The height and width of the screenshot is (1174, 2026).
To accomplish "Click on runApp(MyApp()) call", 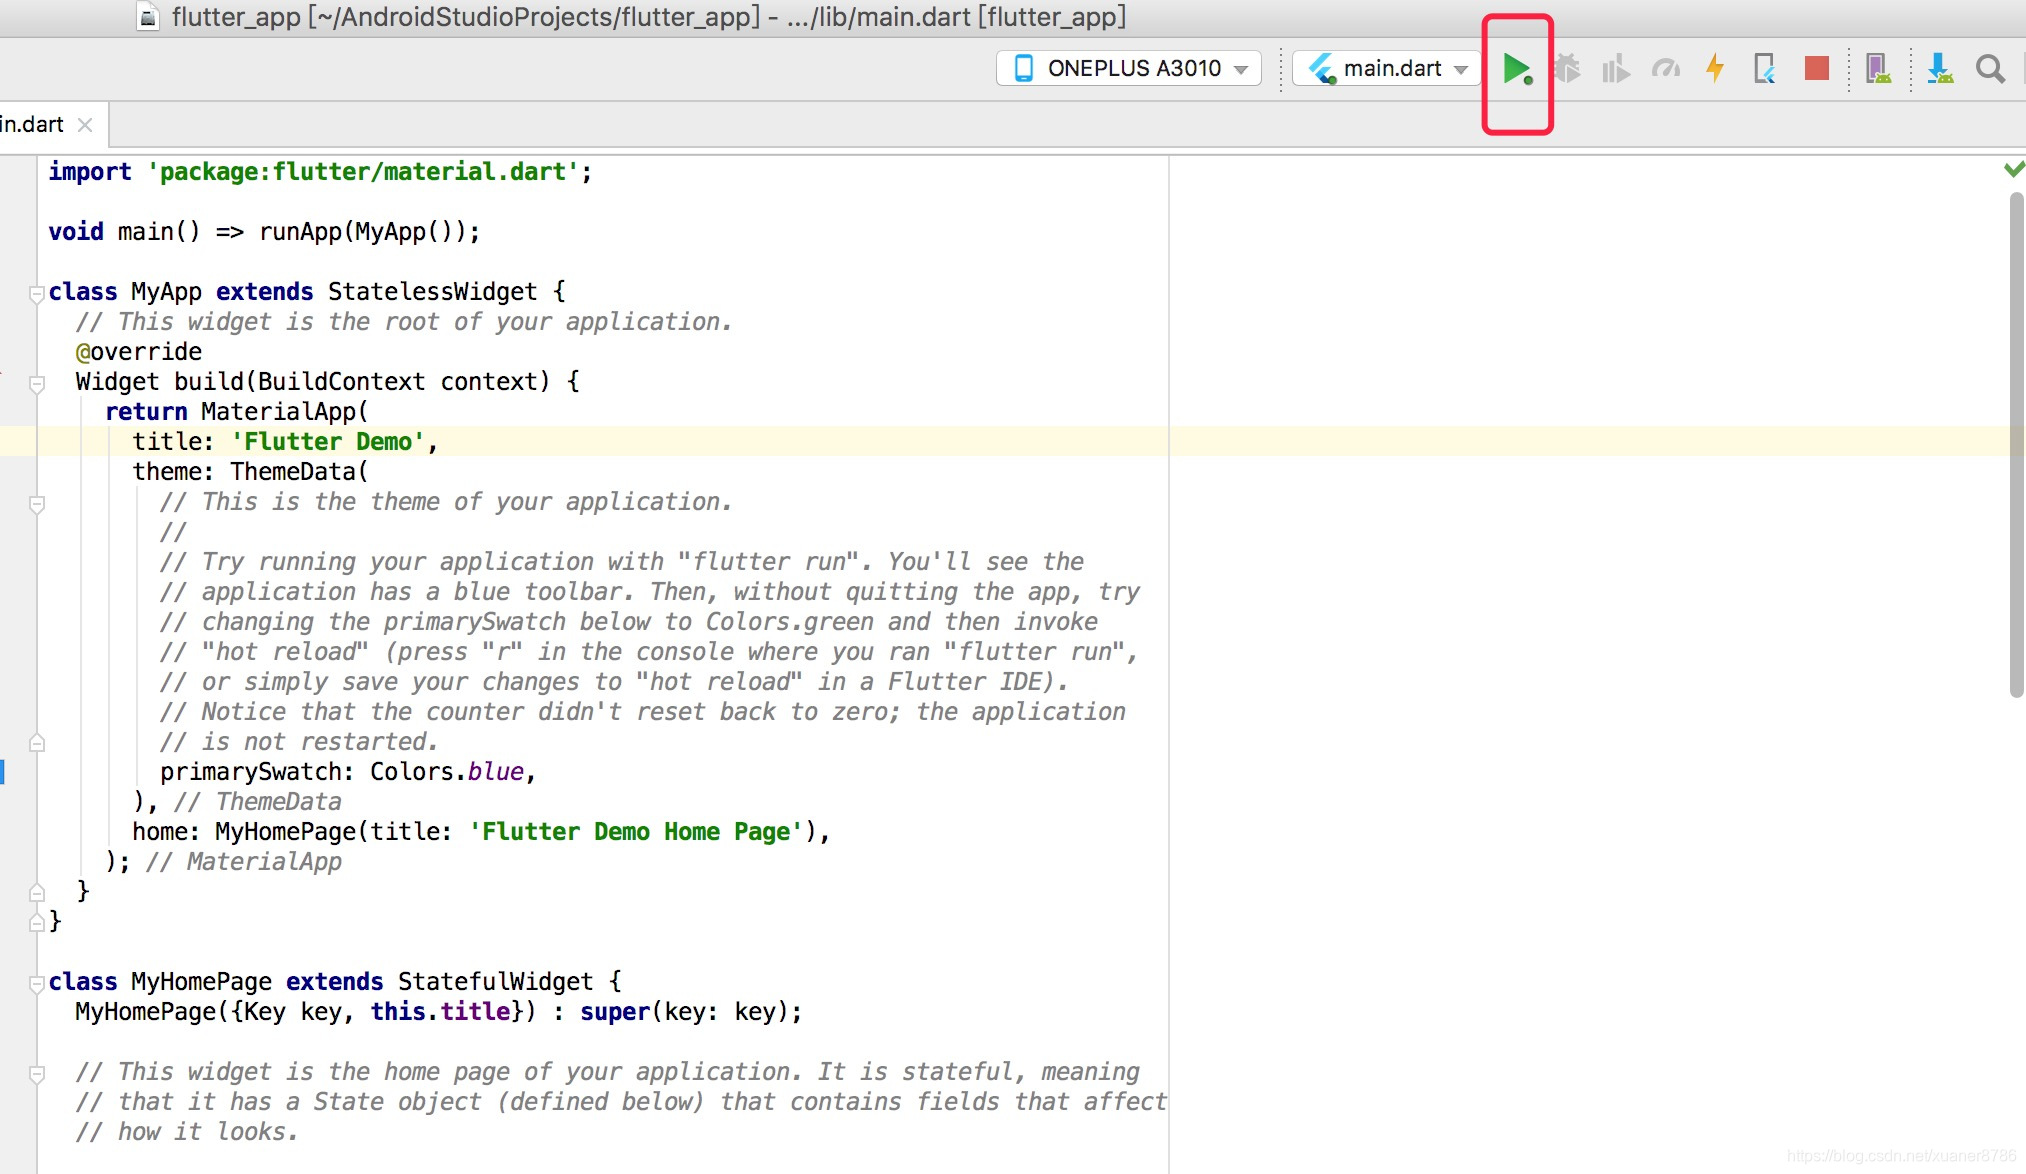I will [x=362, y=232].
